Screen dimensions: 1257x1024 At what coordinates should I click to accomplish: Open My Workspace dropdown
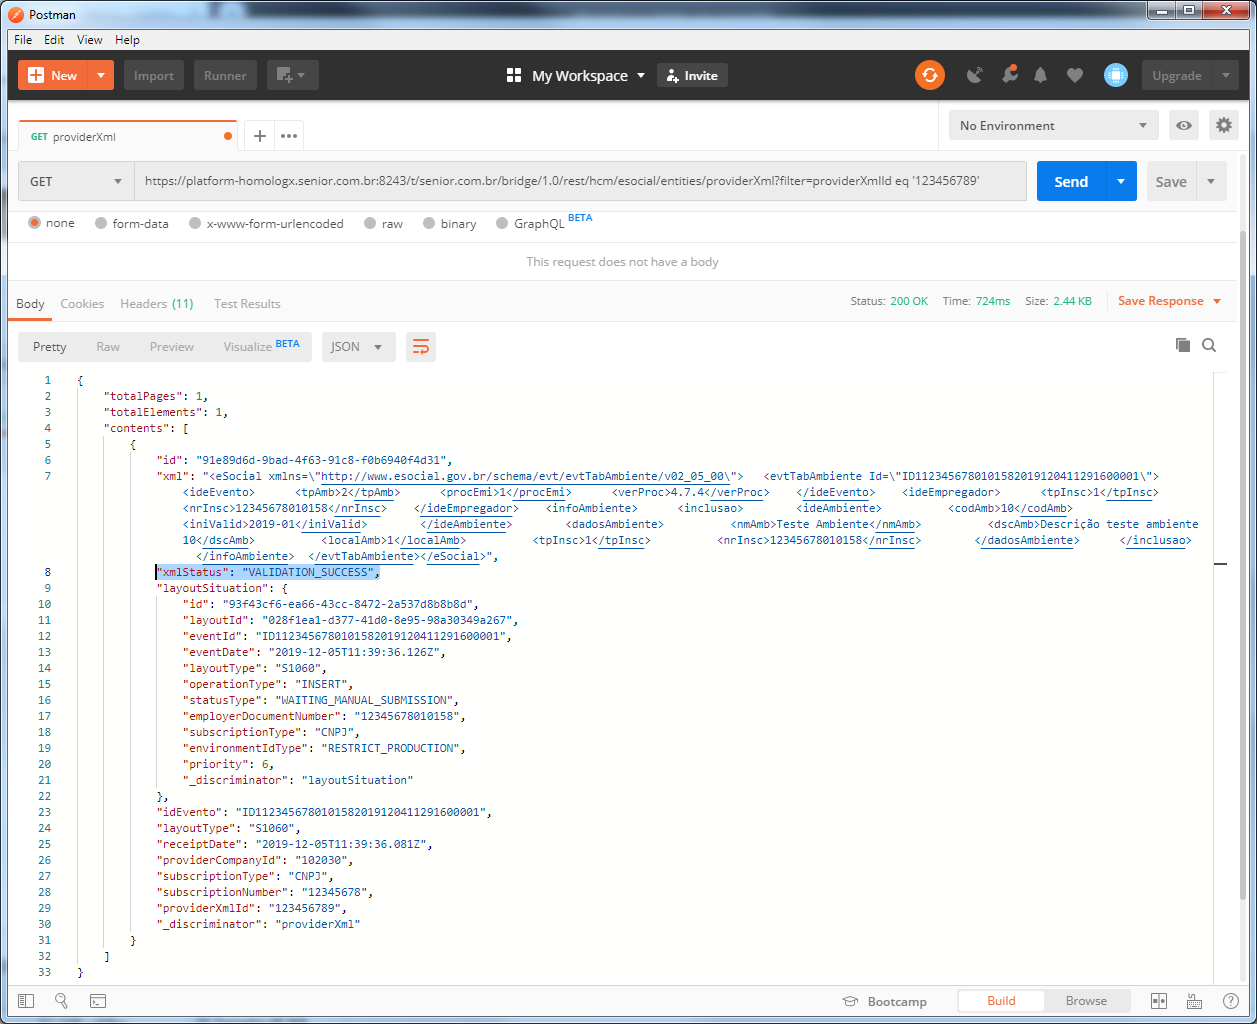(x=575, y=75)
